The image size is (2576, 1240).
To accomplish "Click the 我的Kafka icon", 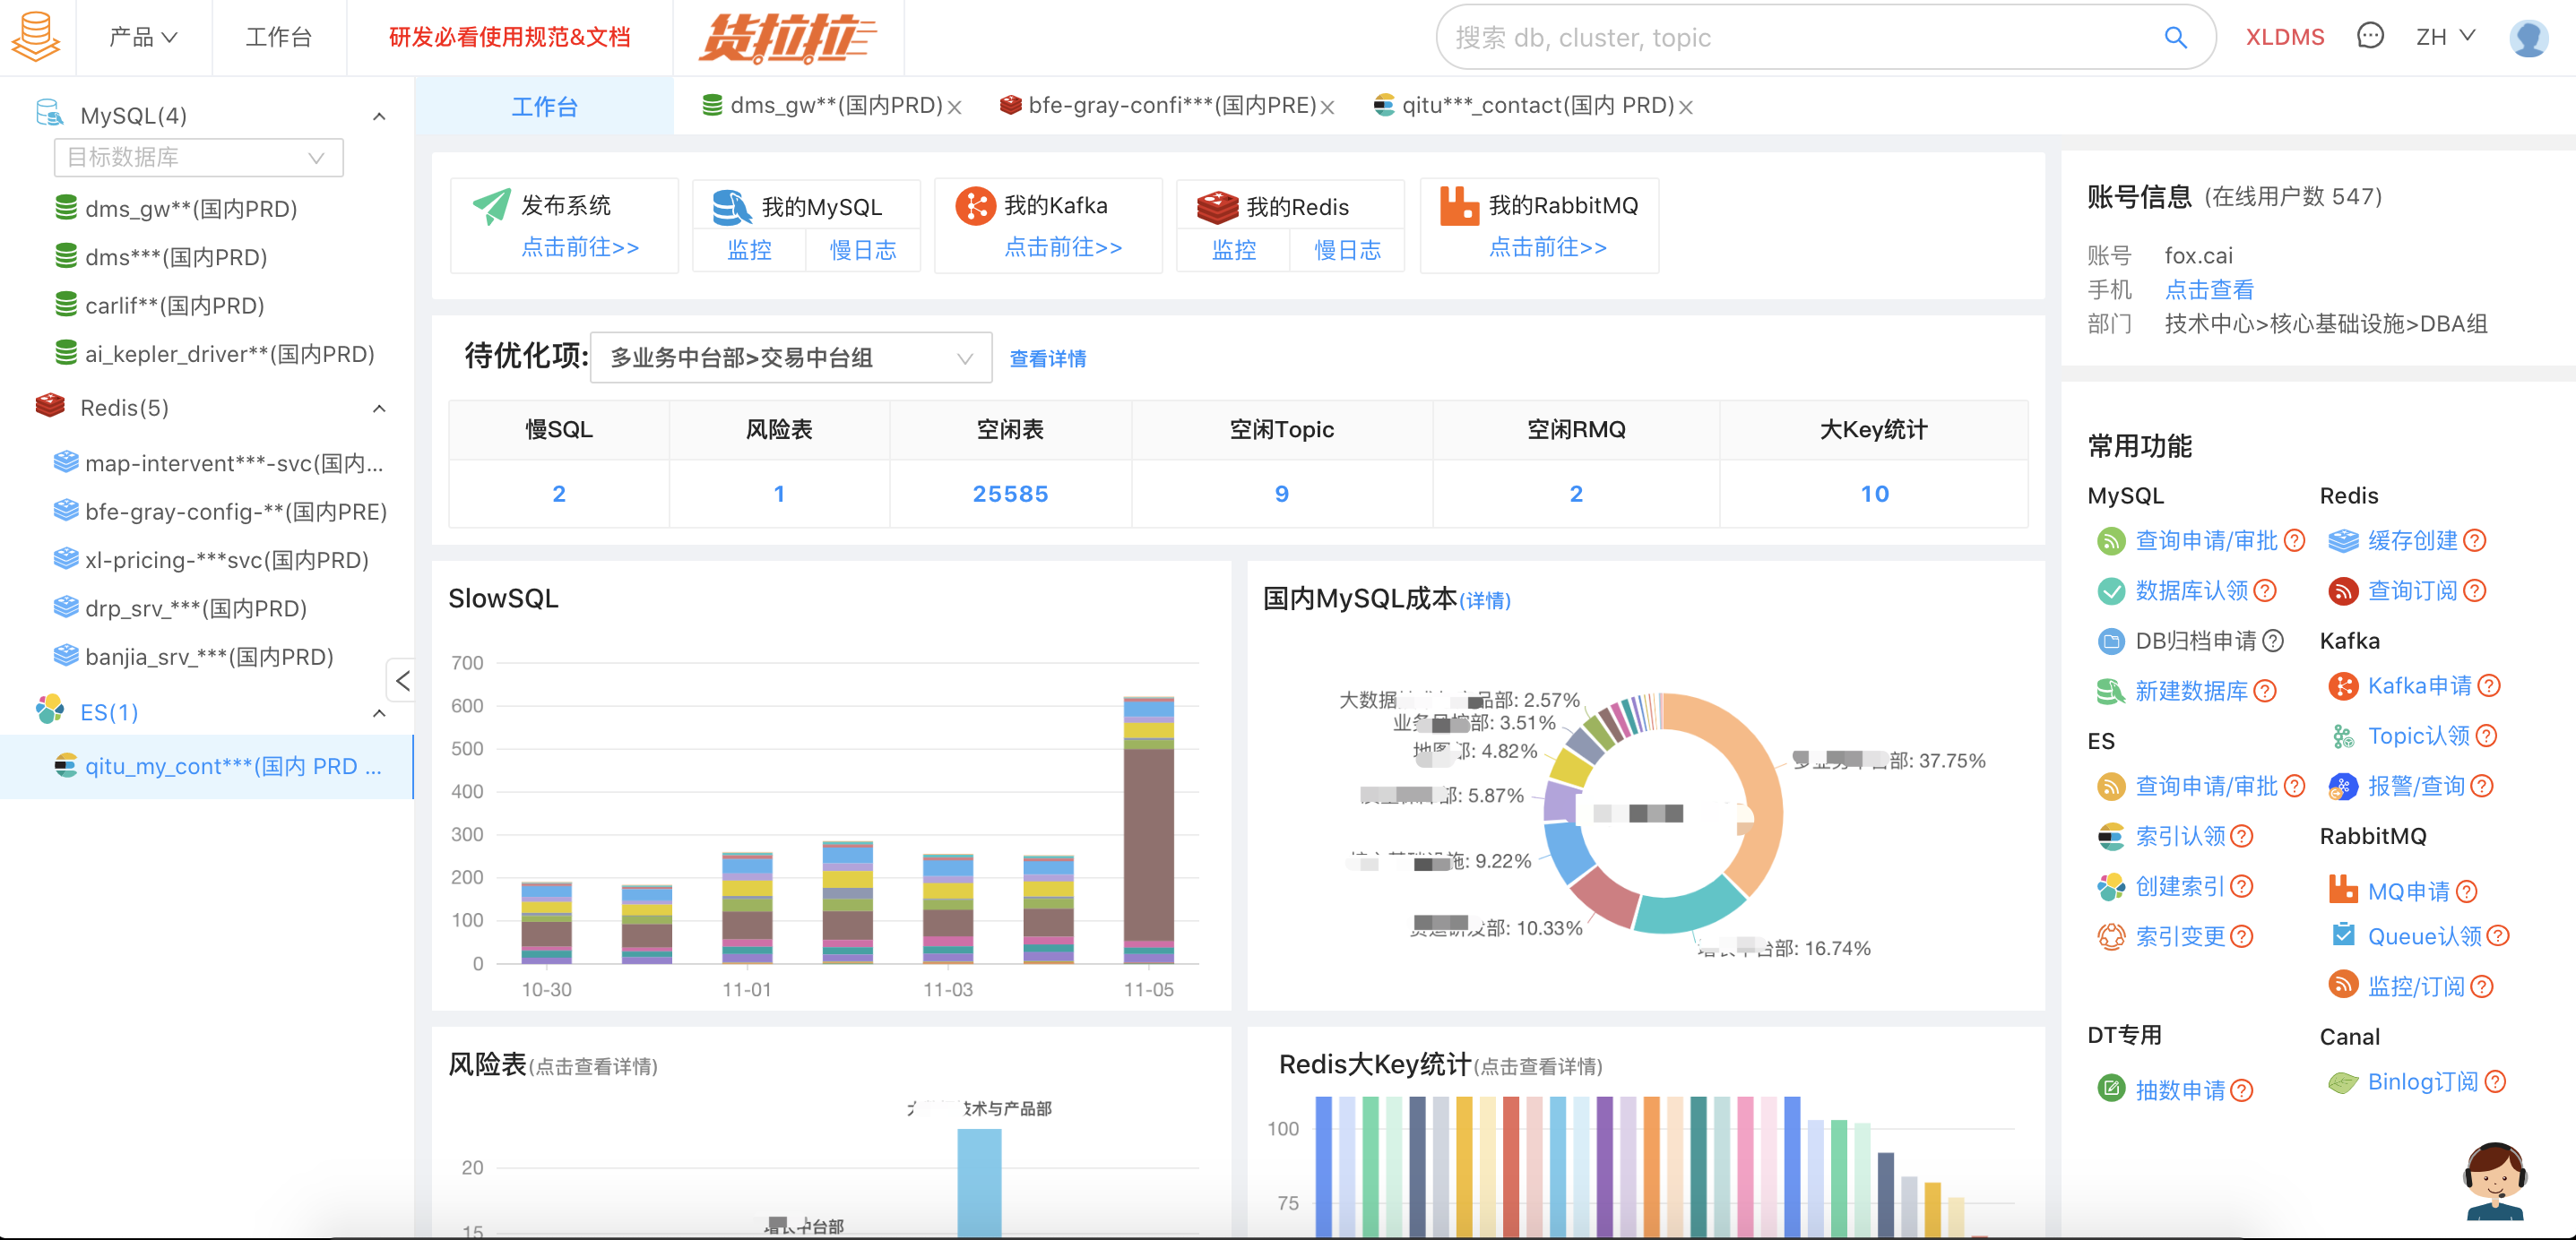I will pyautogui.click(x=975, y=206).
